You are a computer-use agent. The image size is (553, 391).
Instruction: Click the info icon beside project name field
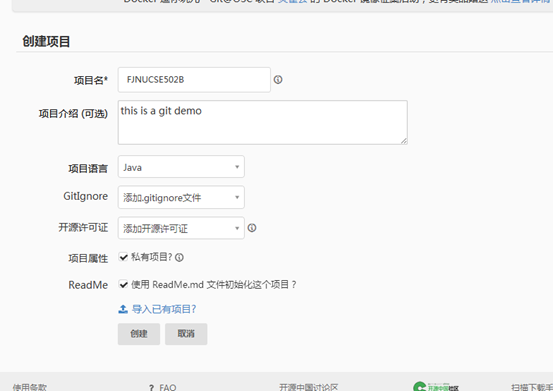(x=278, y=80)
